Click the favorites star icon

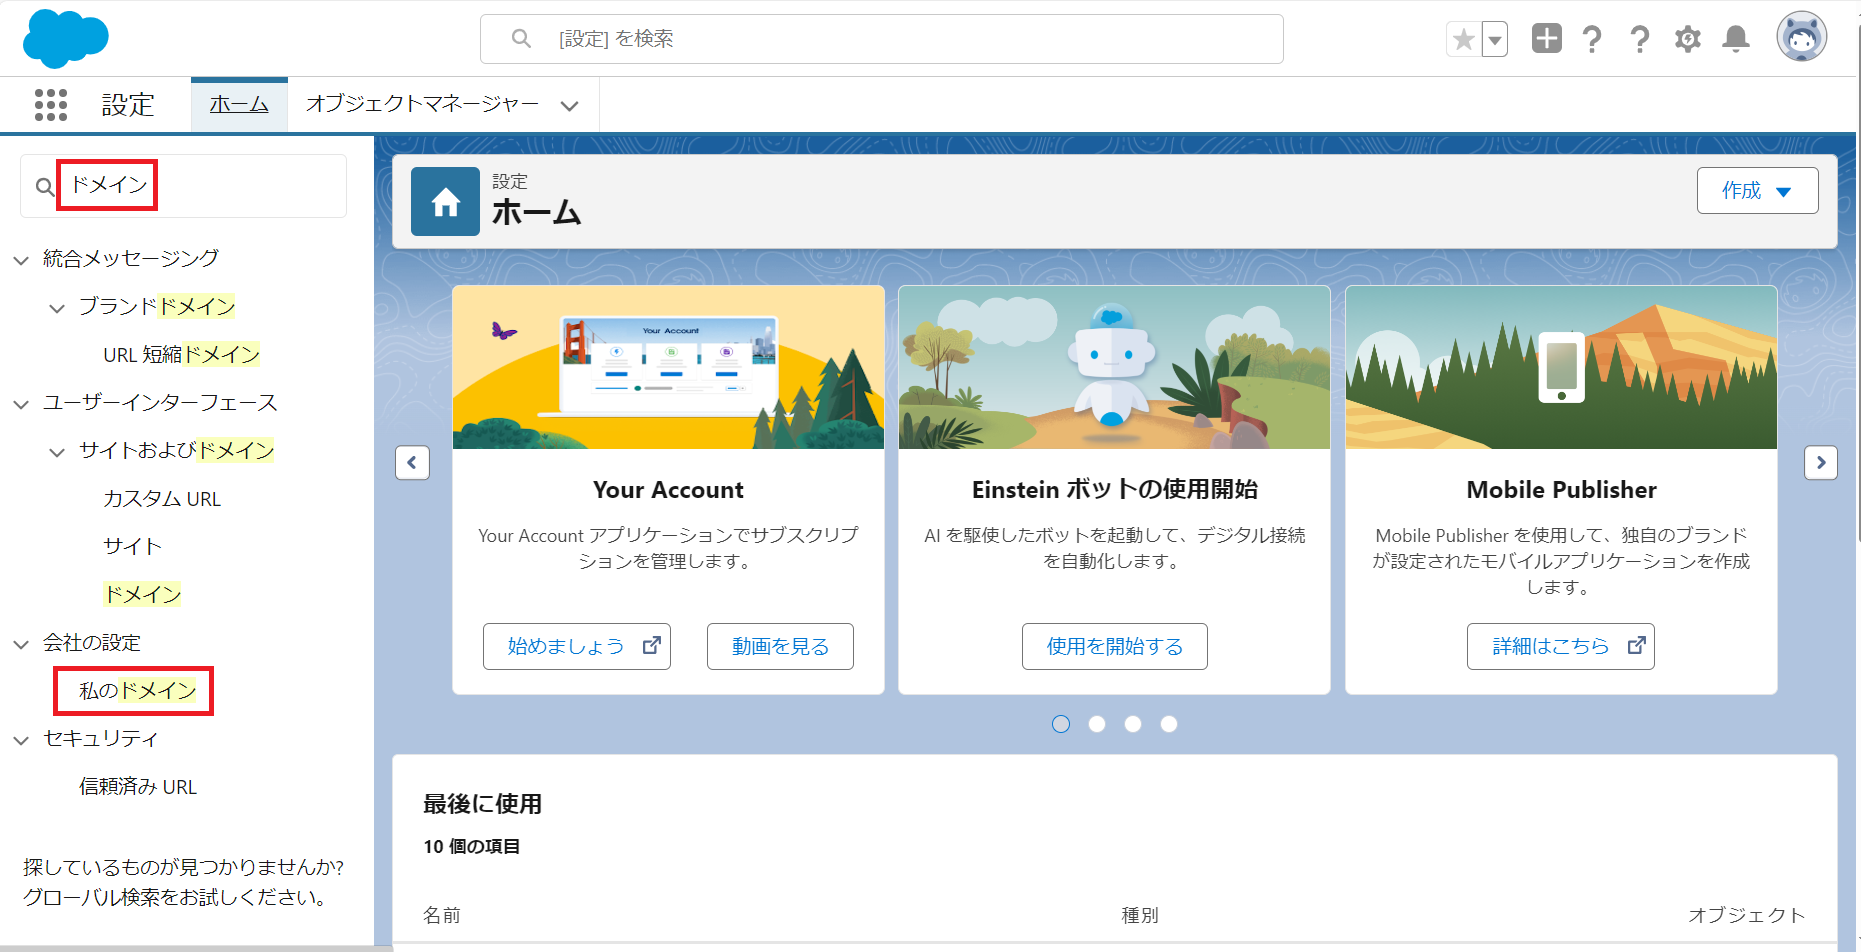1463,40
